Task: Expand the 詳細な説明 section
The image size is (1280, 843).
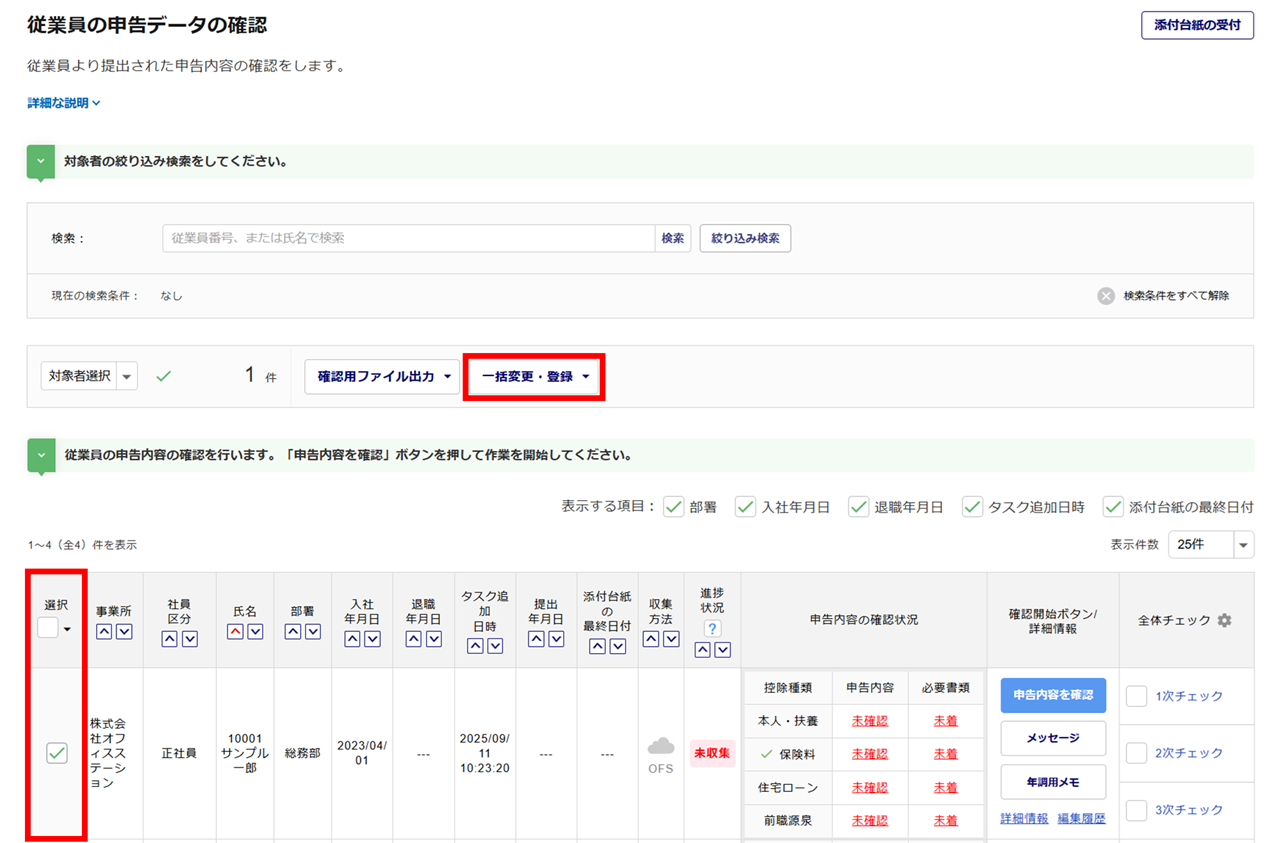Action: pos(64,103)
